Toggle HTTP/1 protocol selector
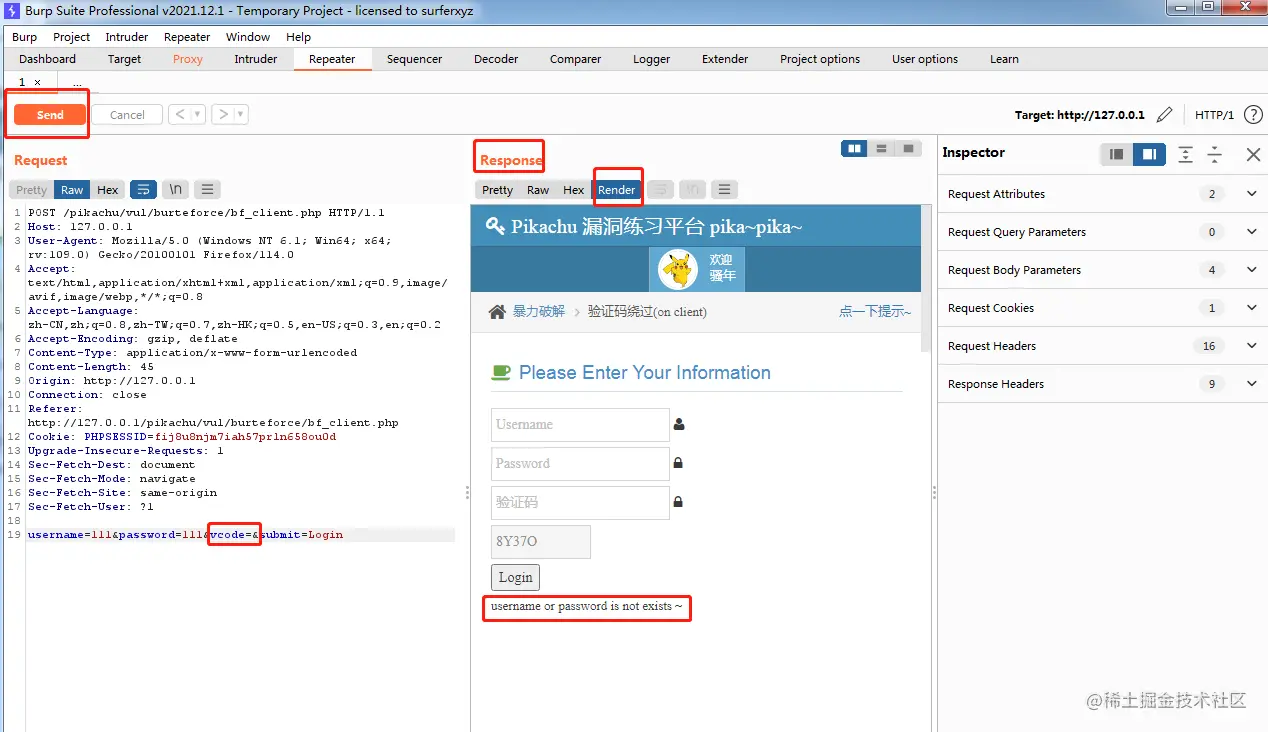 pyautogui.click(x=1215, y=115)
